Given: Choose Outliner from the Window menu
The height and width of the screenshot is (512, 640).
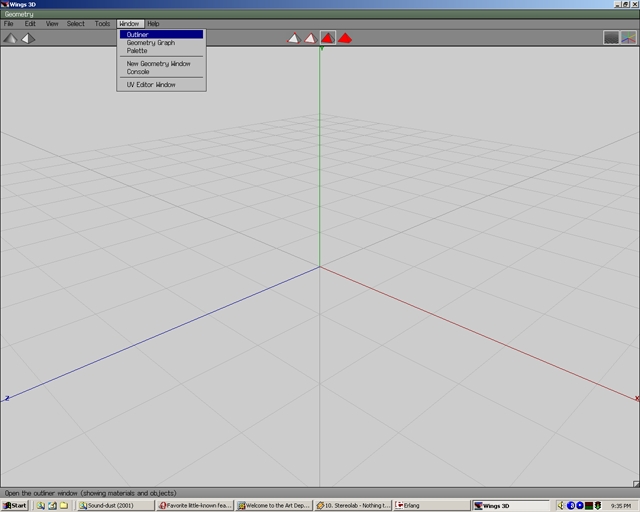Looking at the screenshot, I should click(x=161, y=35).
